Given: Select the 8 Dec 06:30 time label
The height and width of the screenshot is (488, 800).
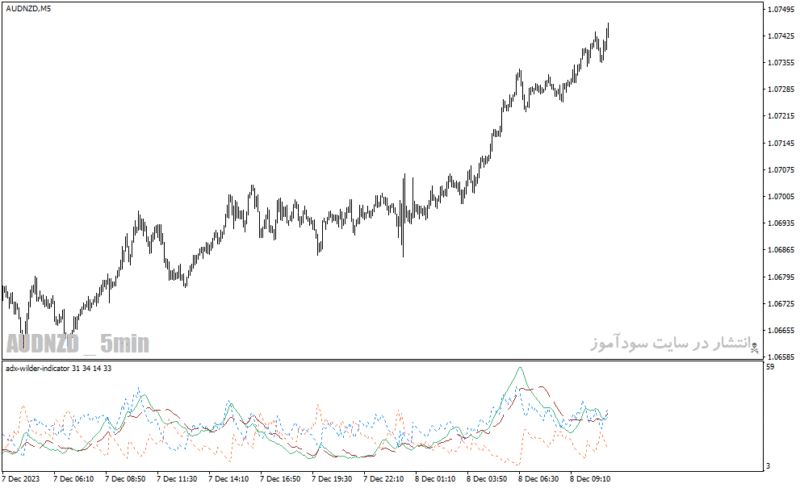Looking at the screenshot, I should pos(538,479).
